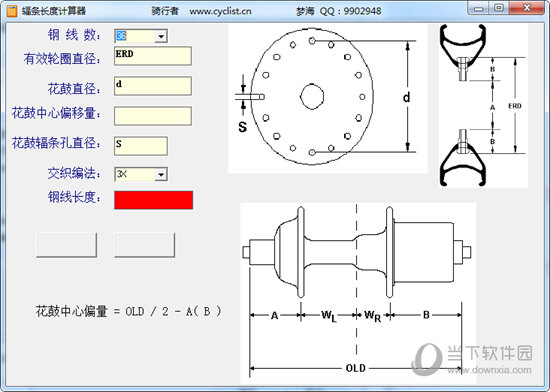Click the hub offset formula text
Image resolution: width=550 pixels, height=392 pixels.
(x=128, y=311)
